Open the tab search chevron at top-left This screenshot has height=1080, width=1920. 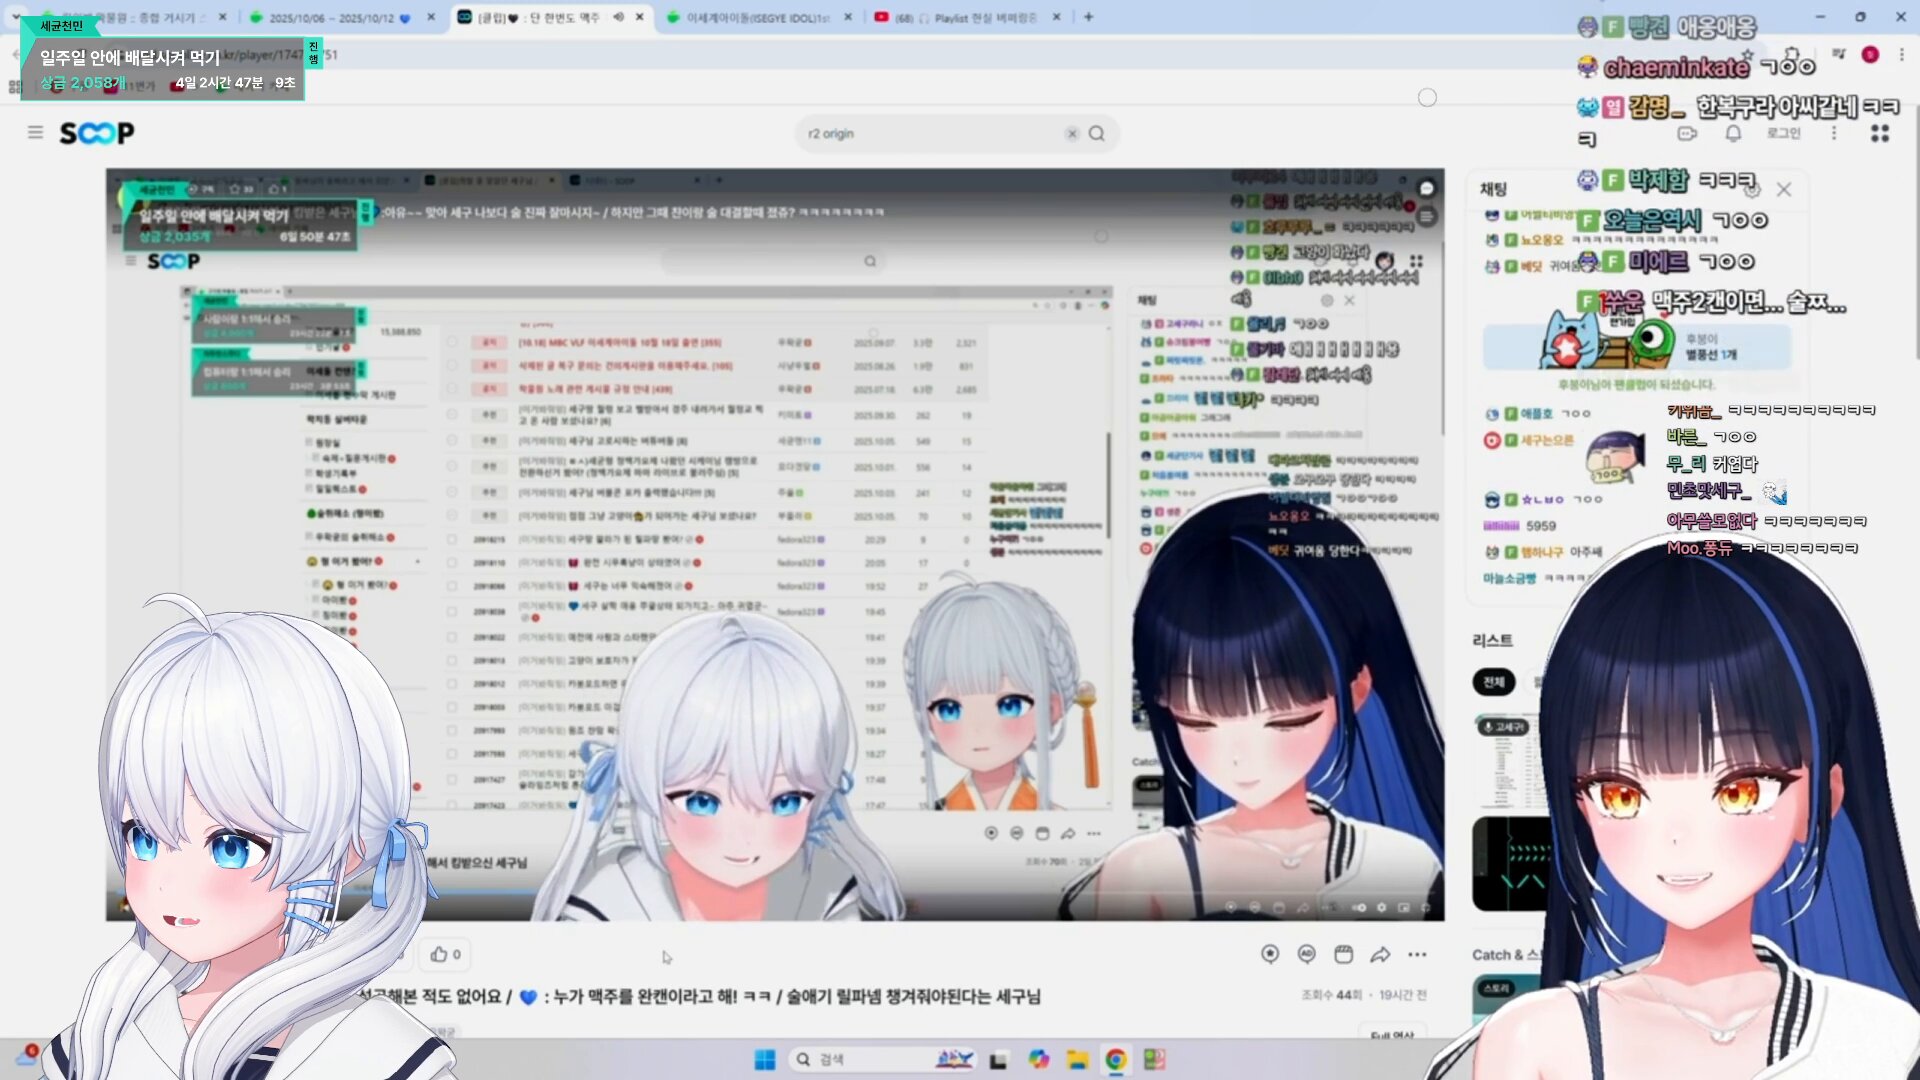coord(15,17)
